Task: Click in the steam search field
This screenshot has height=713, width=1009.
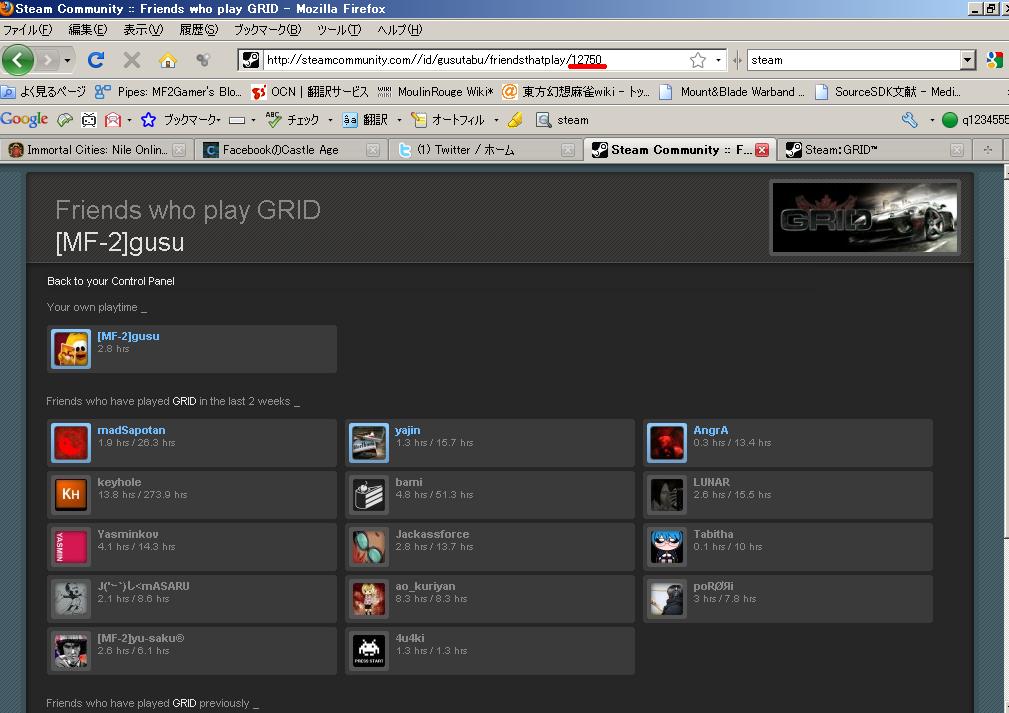Action: point(855,60)
